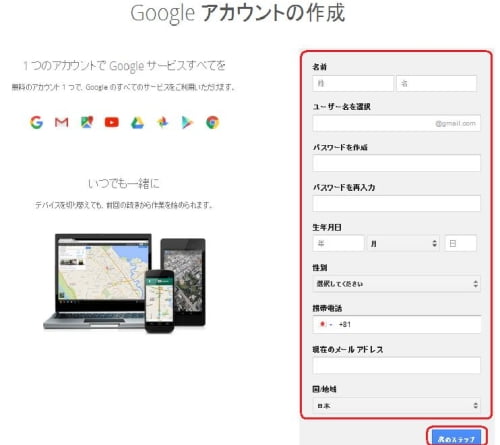This screenshot has height=445, width=500.
Task: Click the current email address field
Action: pyautogui.click(x=396, y=365)
